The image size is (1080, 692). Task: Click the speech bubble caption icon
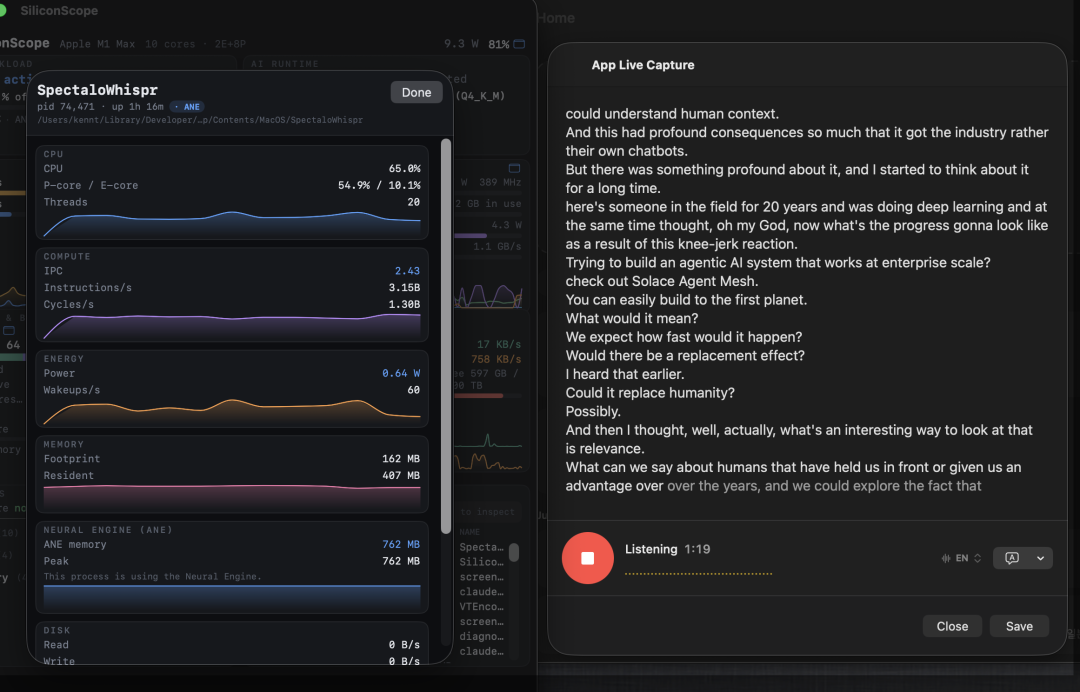[x=1012, y=558]
